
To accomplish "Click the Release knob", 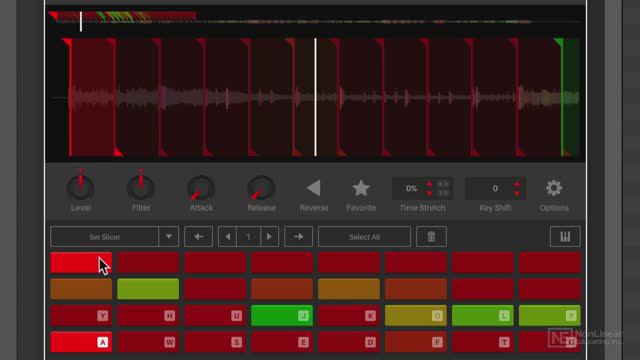I will (261, 189).
